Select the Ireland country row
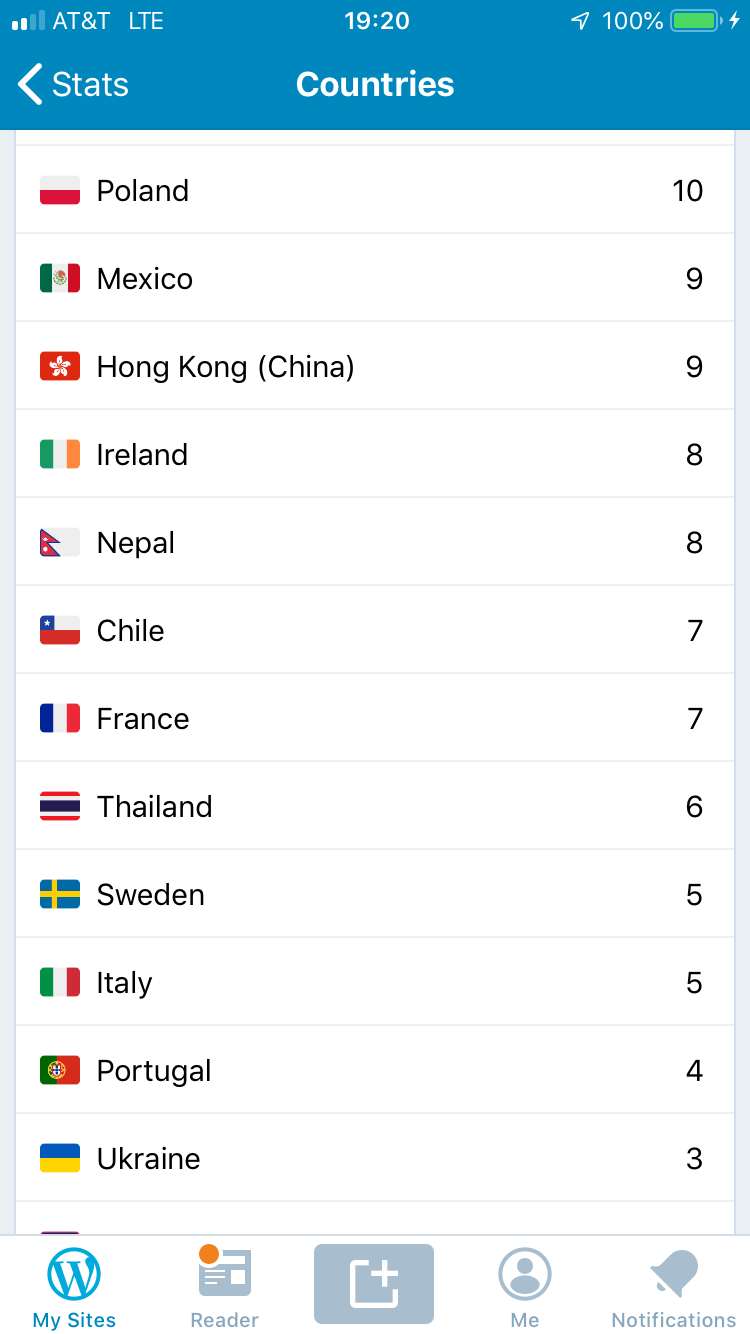This screenshot has height=1334, width=750. click(x=375, y=455)
